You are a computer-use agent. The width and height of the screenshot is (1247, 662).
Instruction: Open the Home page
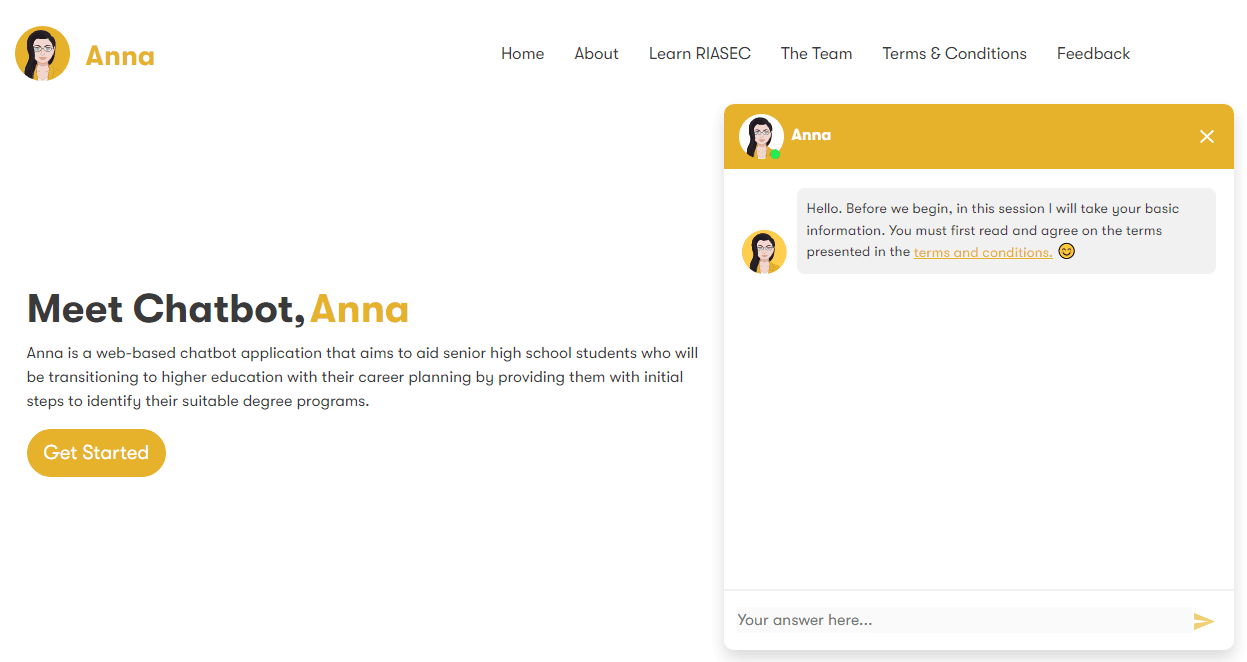point(522,54)
